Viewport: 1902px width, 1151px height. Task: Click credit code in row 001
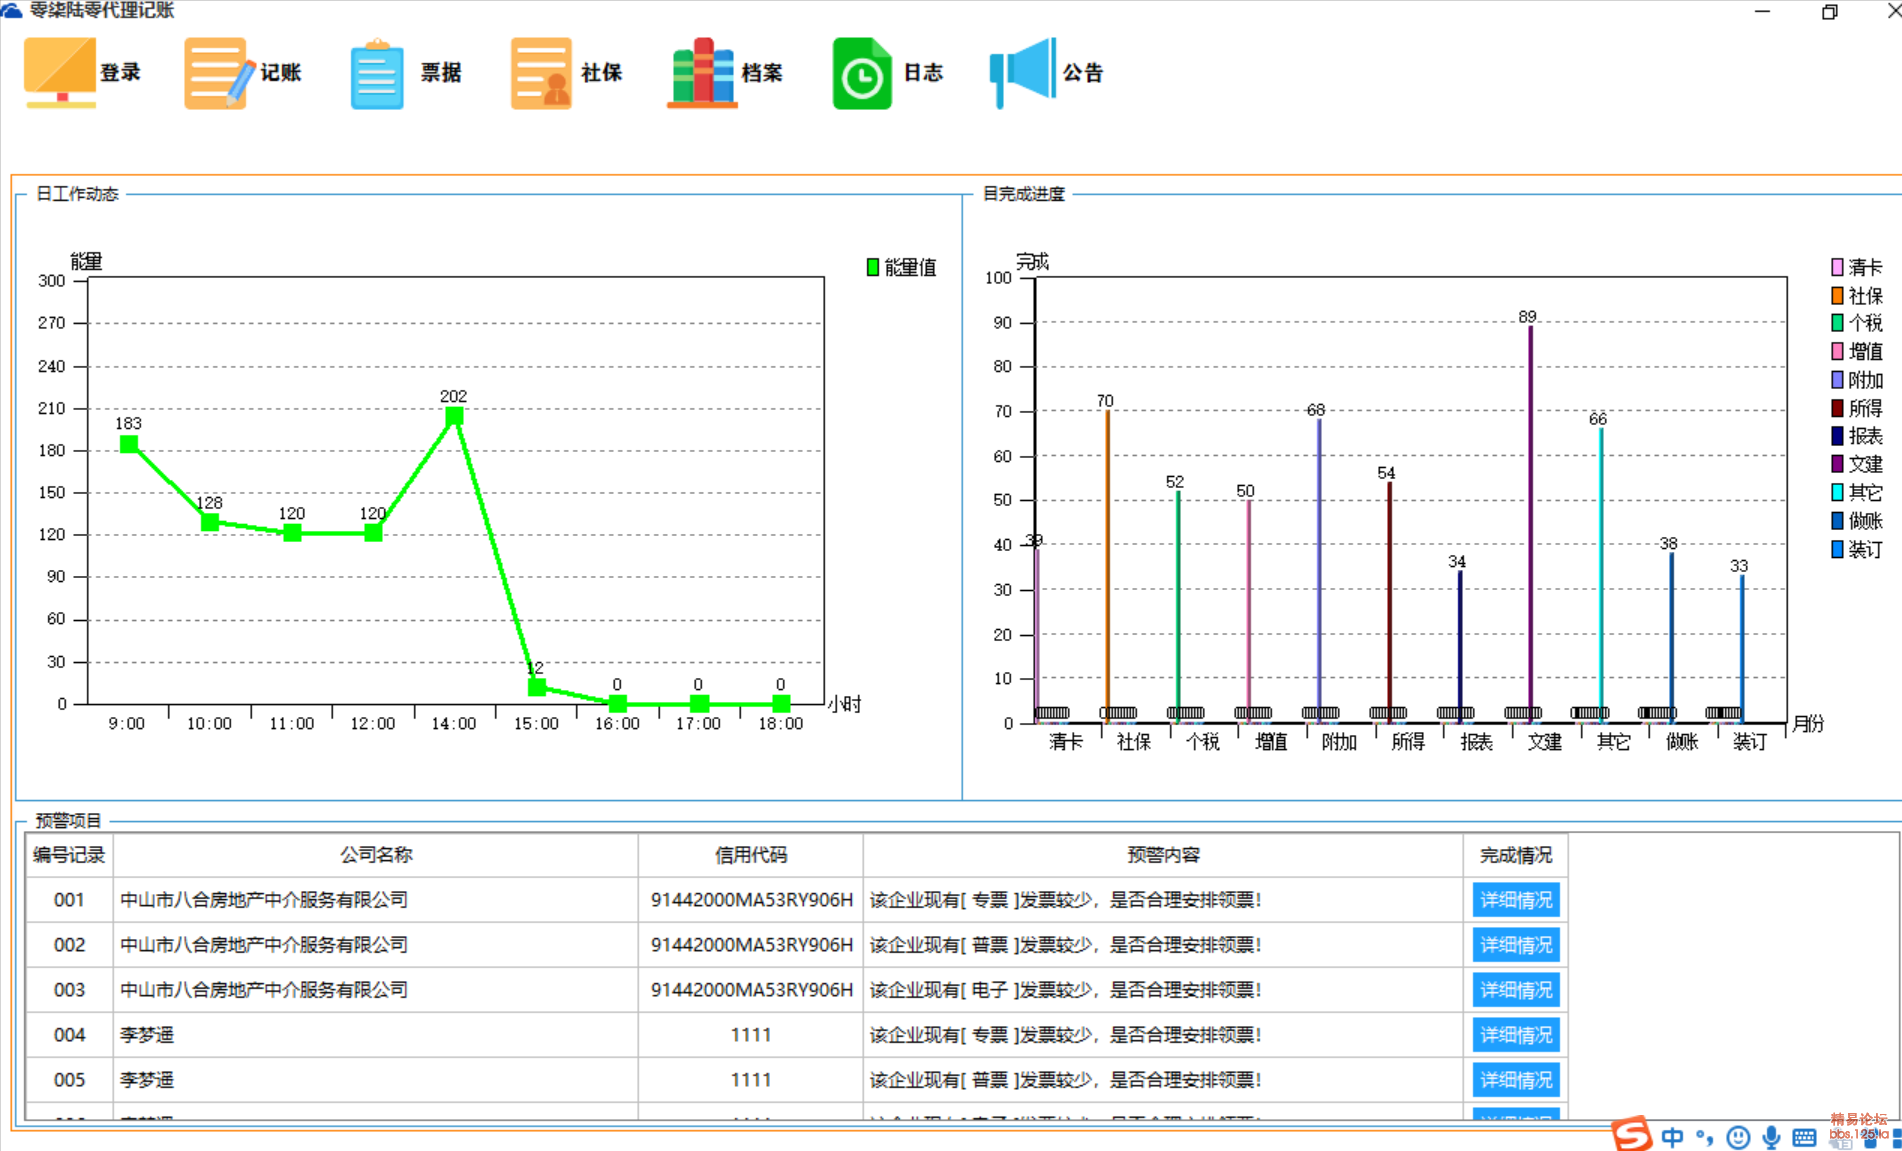click(752, 900)
